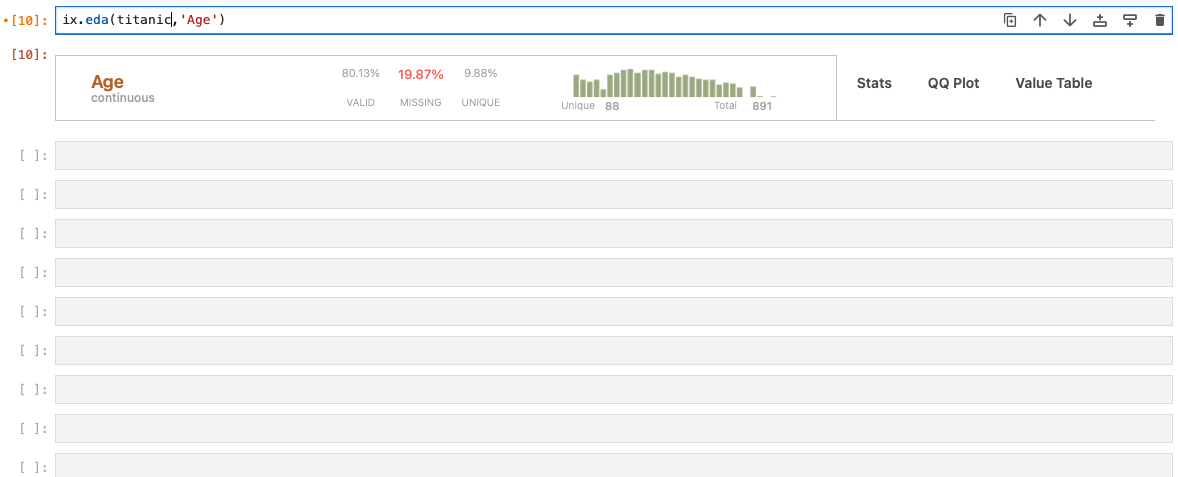Click the [10] output prompt label
1178x477 pixels.
[29, 54]
